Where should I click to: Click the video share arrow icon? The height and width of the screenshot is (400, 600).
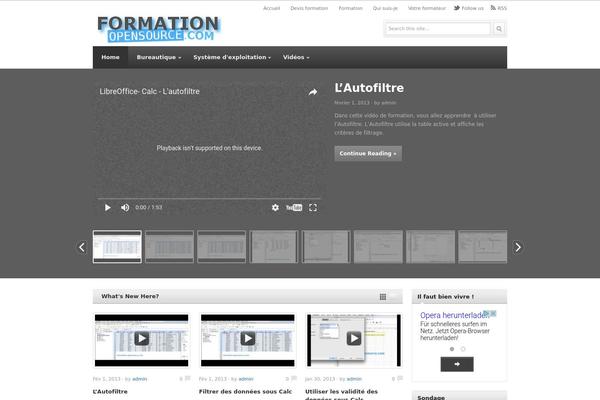313,92
